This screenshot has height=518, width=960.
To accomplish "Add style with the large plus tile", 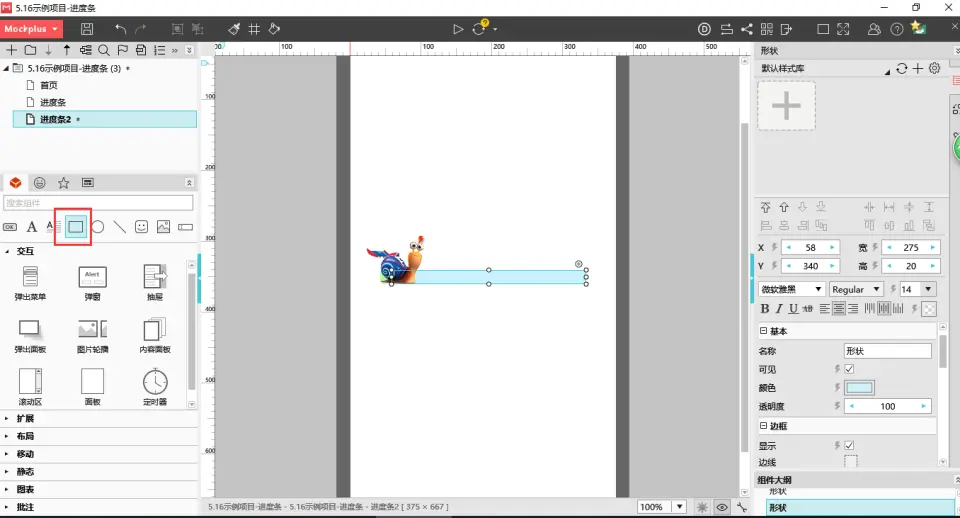I will [786, 106].
